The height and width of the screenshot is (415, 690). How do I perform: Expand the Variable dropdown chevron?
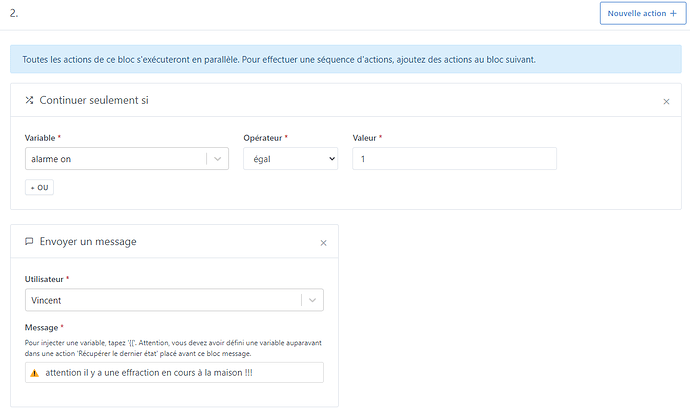point(217,158)
